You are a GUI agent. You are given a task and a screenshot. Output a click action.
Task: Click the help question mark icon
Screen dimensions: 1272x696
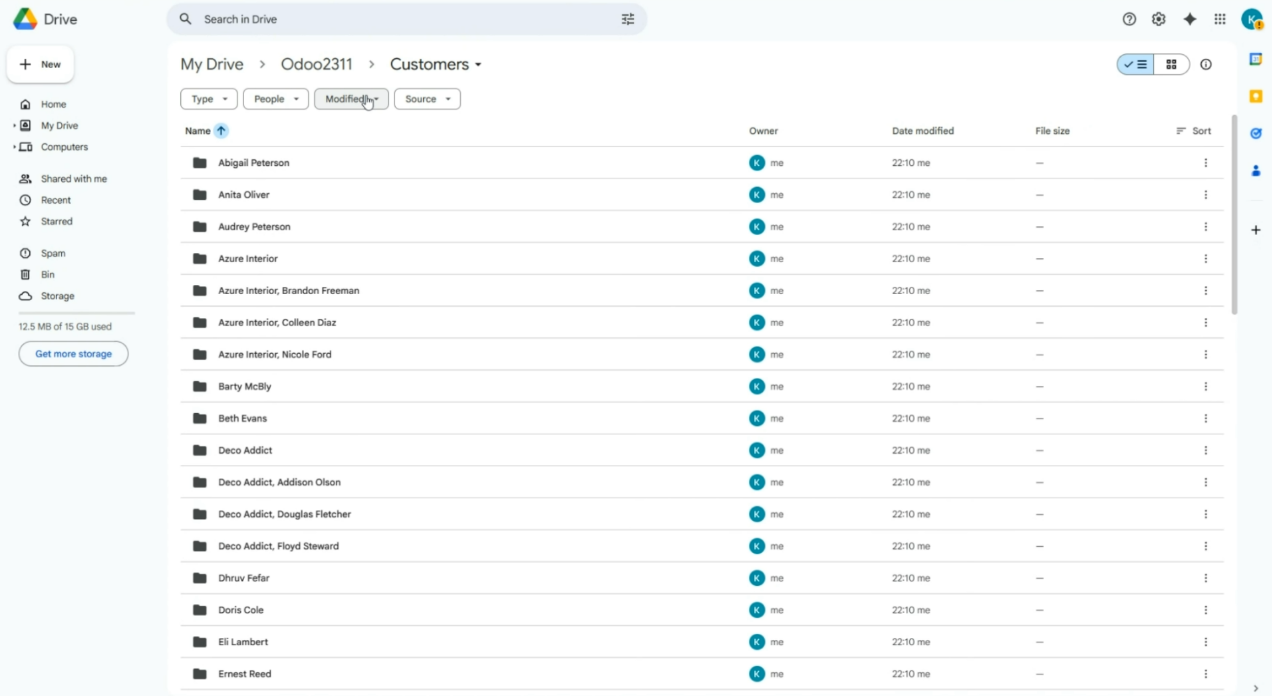(1129, 19)
